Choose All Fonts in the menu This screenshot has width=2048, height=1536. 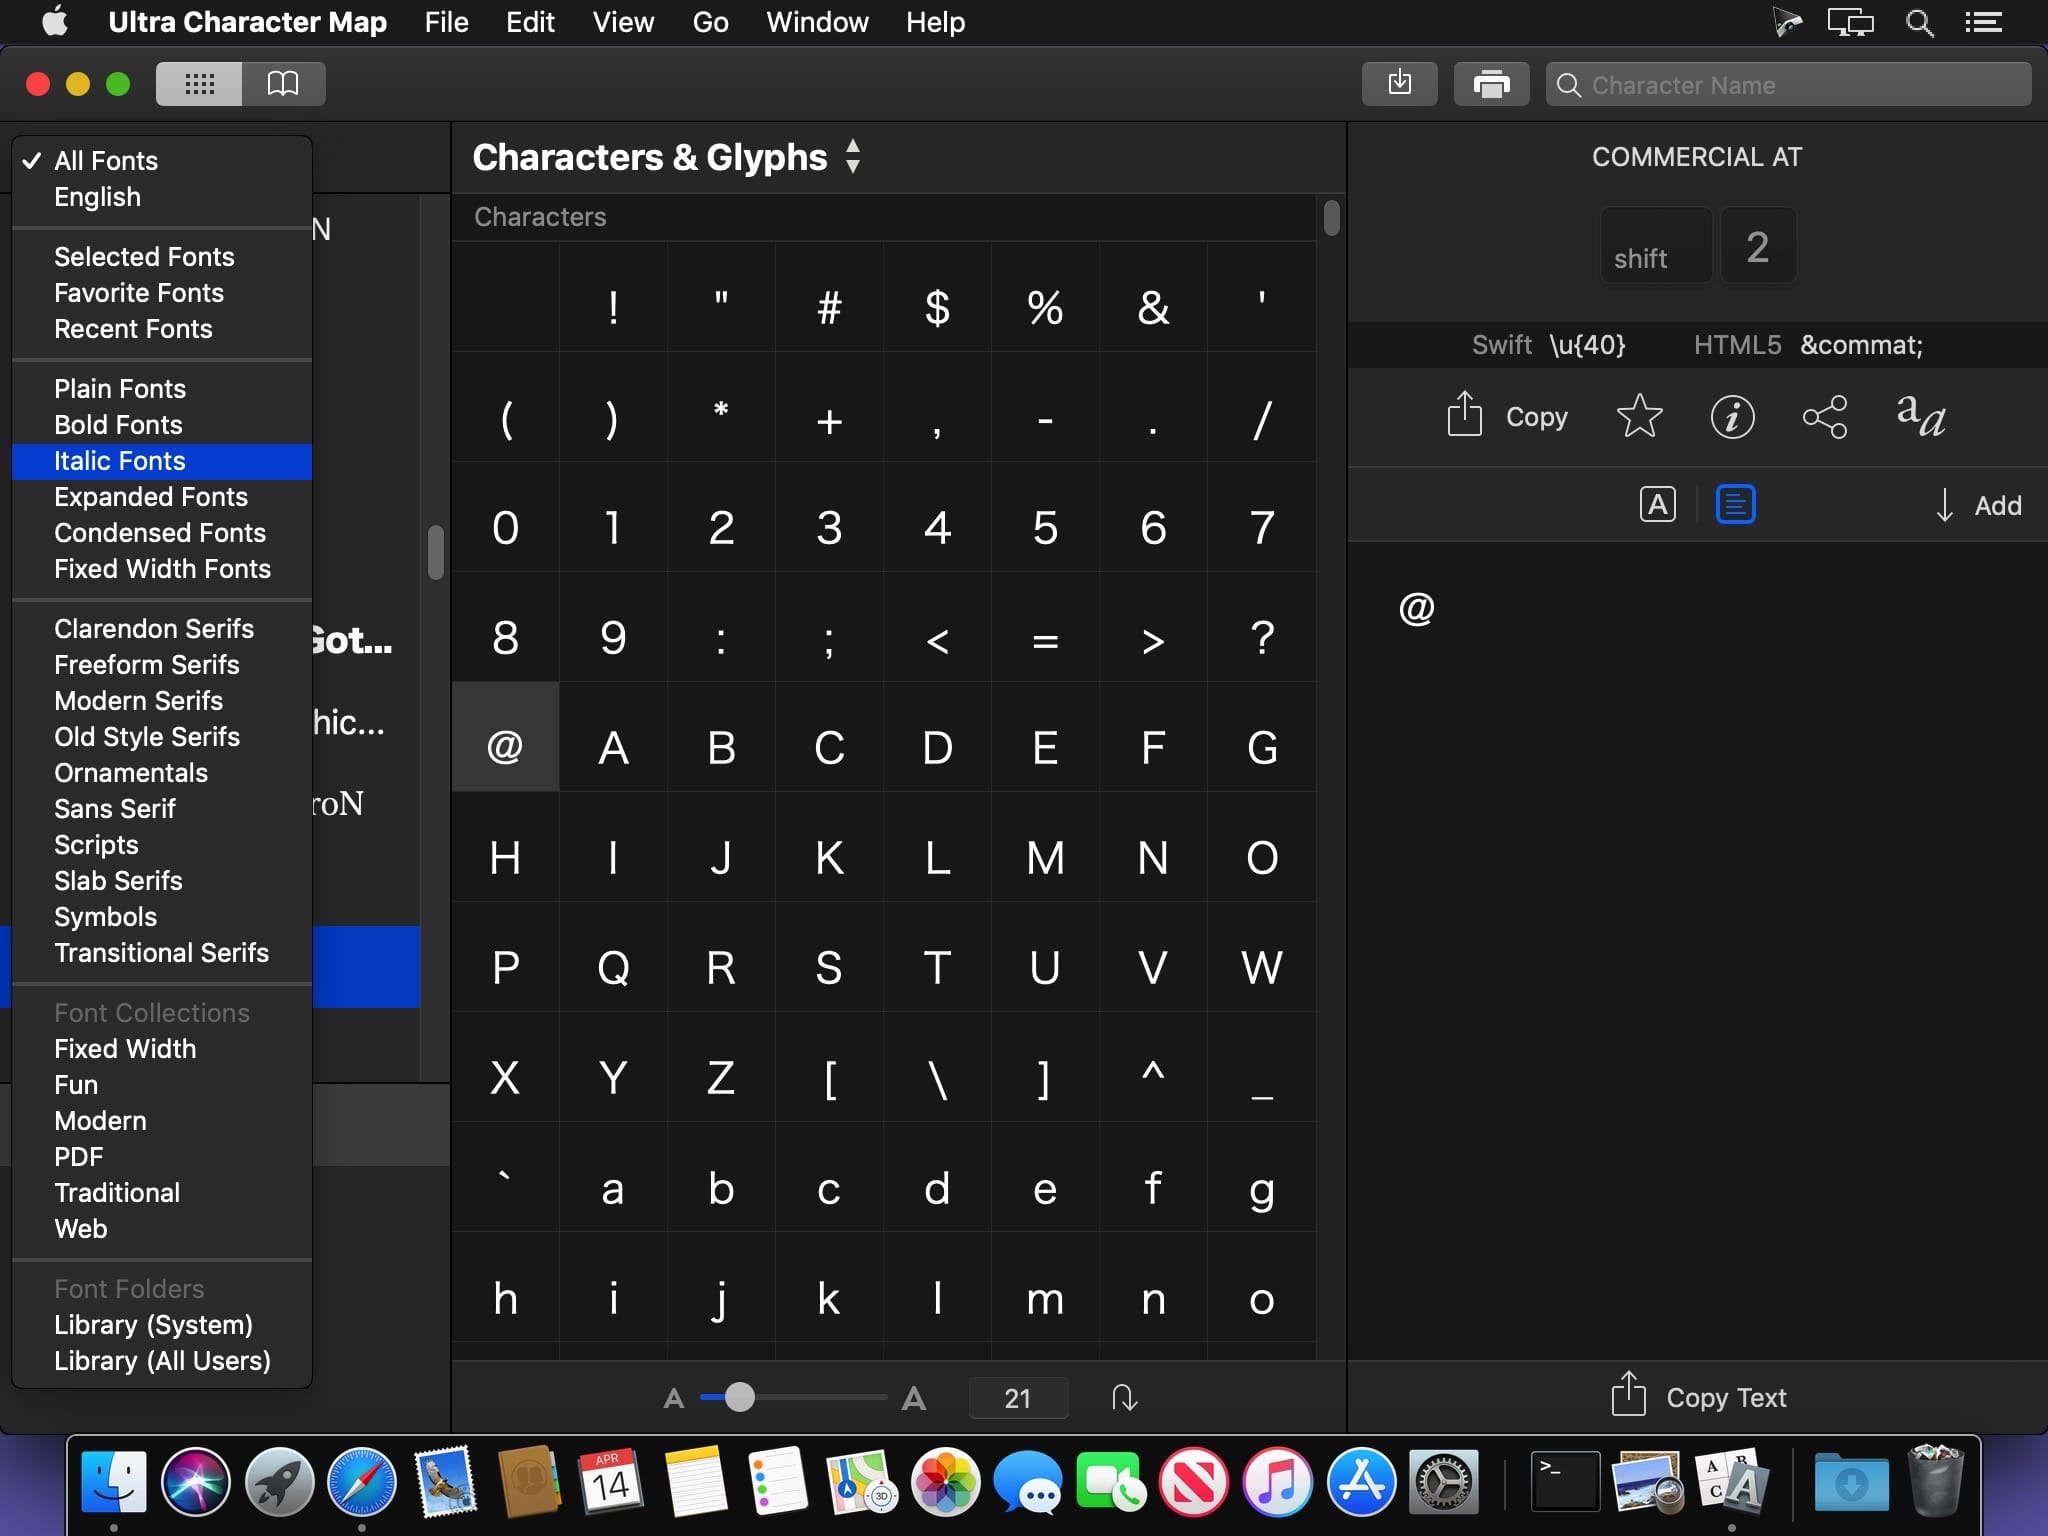click(x=162, y=161)
